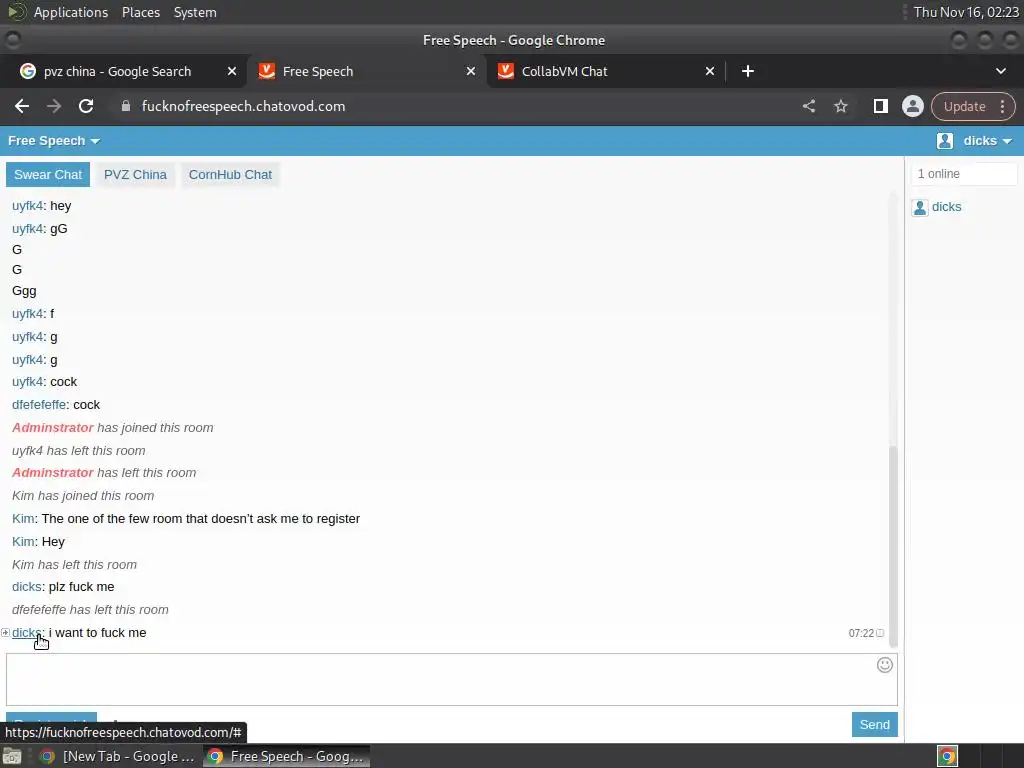Open the System menu
Viewport: 1024px width, 768px height.
[195, 12]
